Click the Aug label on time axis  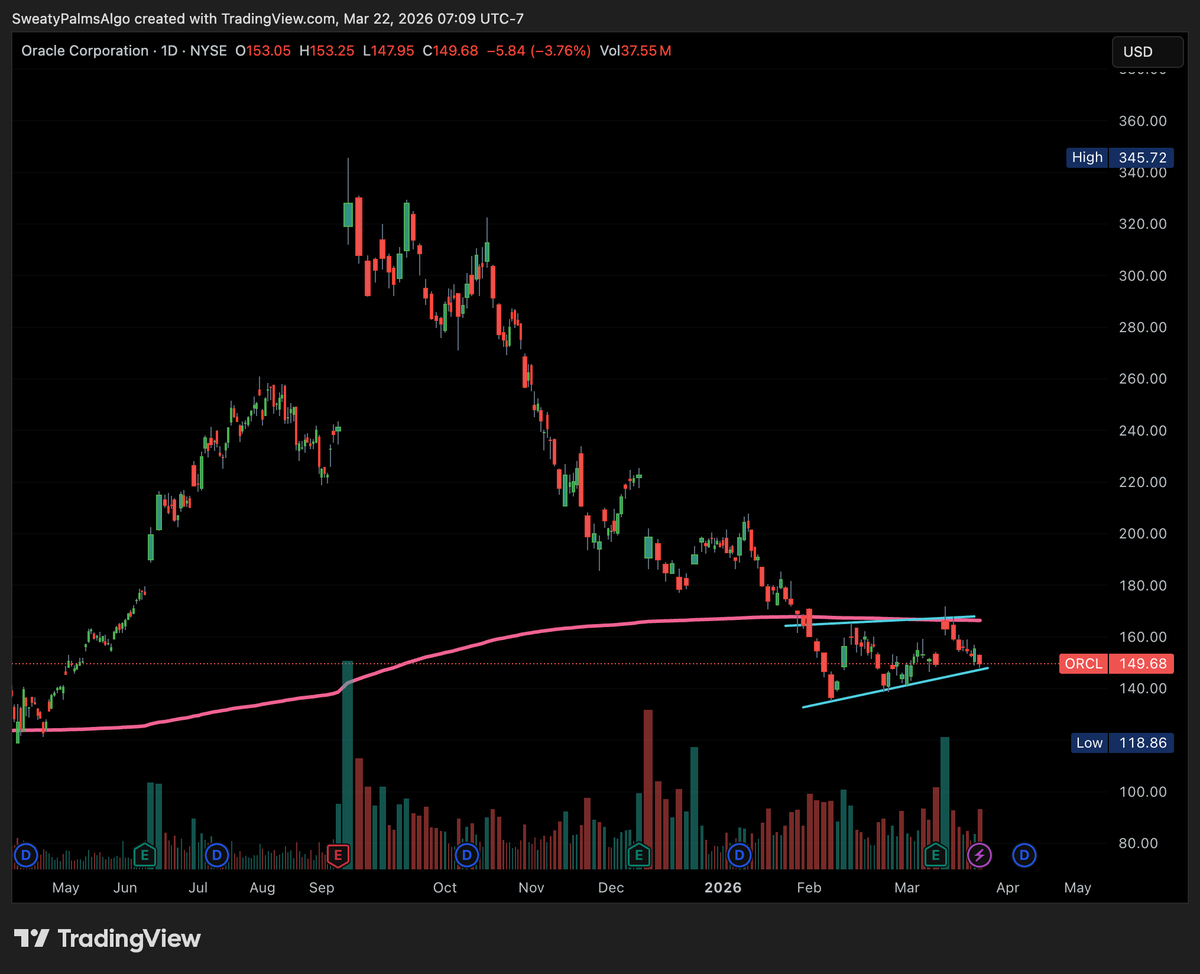(262, 888)
